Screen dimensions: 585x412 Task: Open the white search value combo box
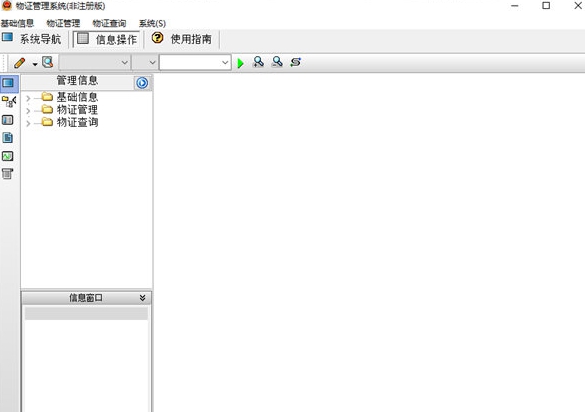[195, 62]
